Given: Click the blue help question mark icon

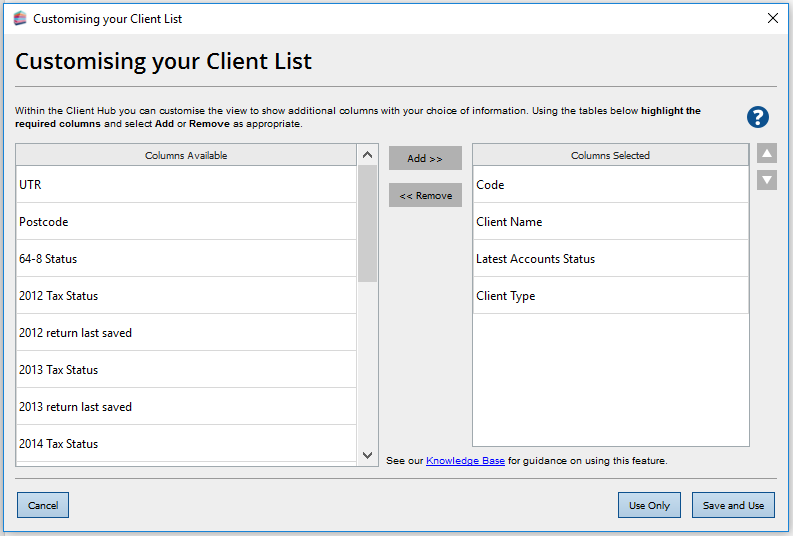Looking at the screenshot, I should (x=758, y=117).
